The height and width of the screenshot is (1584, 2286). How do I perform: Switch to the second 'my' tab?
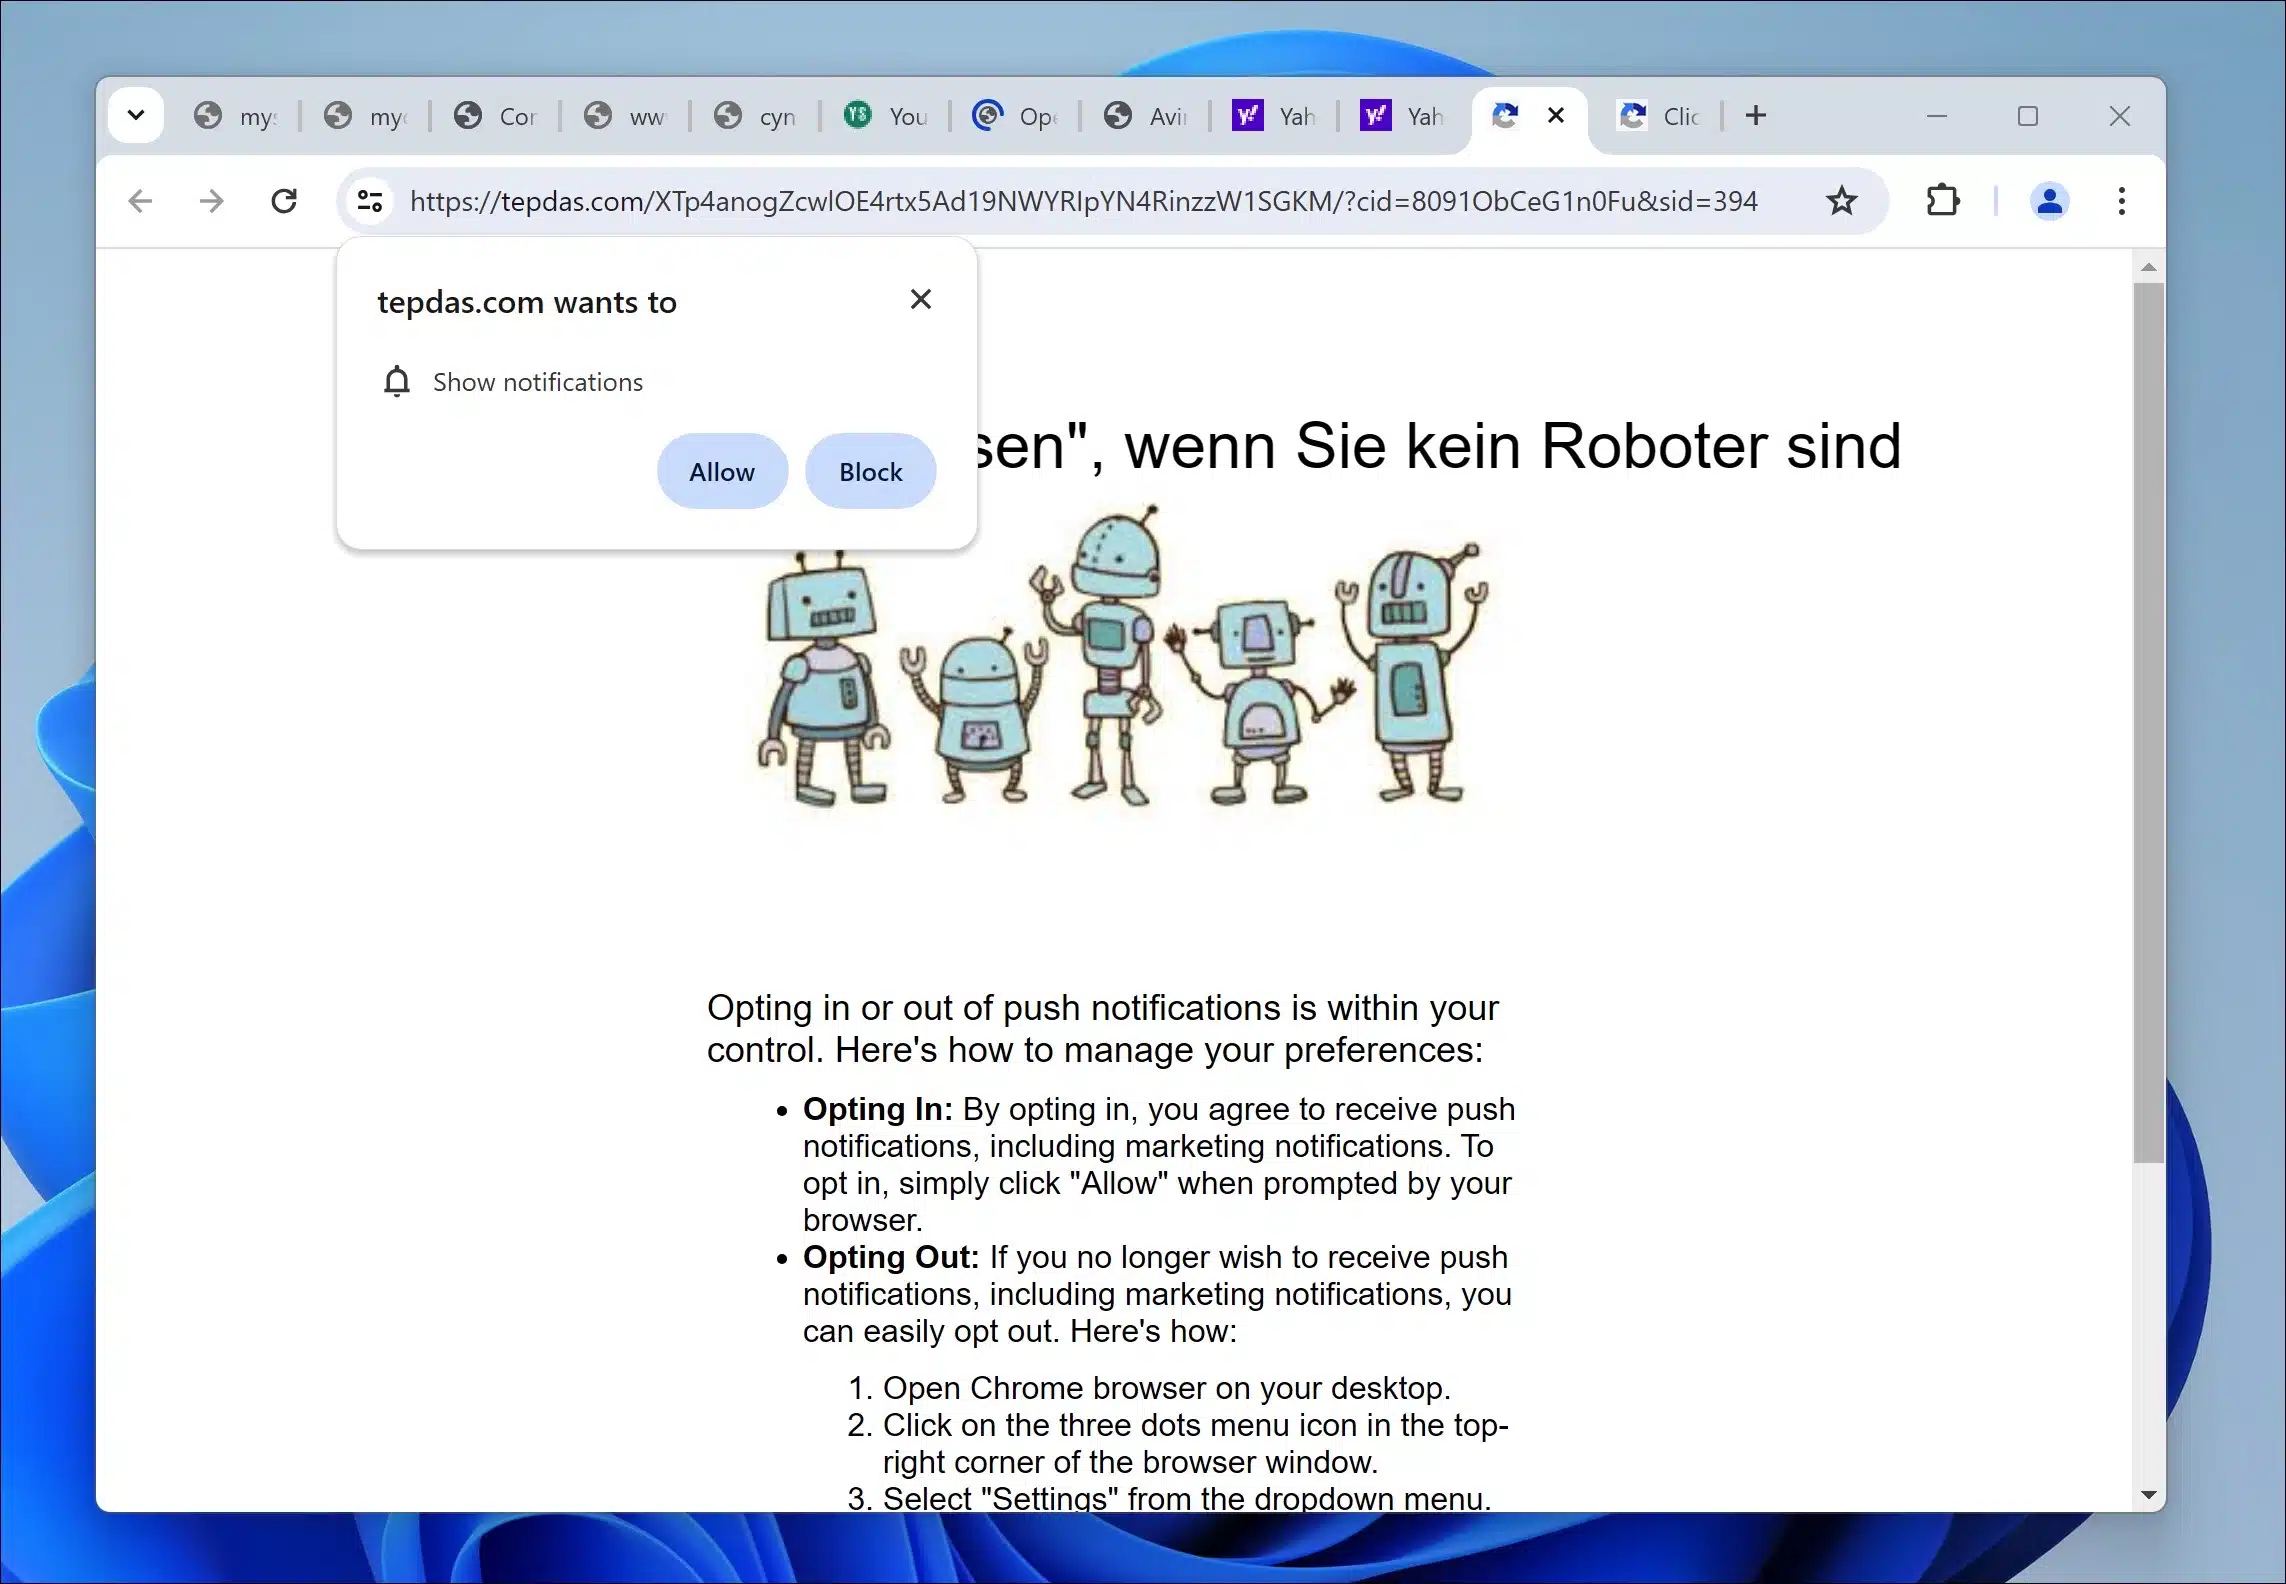365,116
